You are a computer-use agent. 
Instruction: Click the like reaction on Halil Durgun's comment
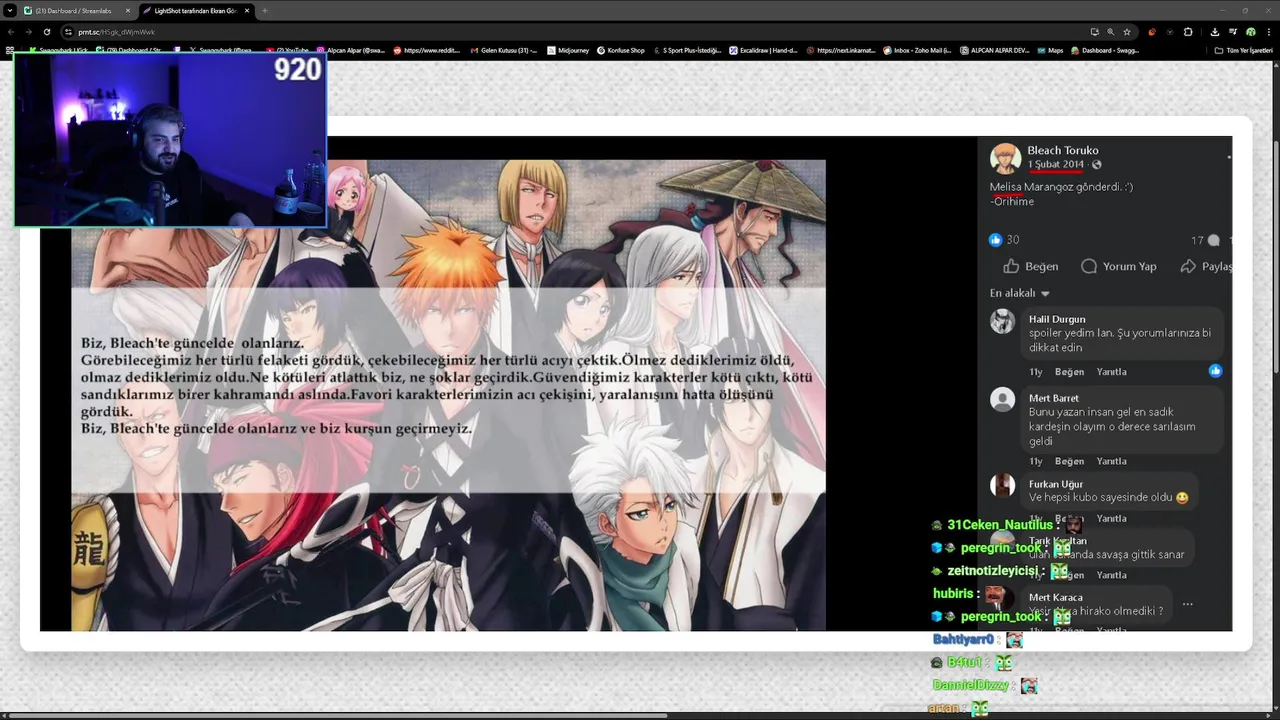coord(1215,370)
